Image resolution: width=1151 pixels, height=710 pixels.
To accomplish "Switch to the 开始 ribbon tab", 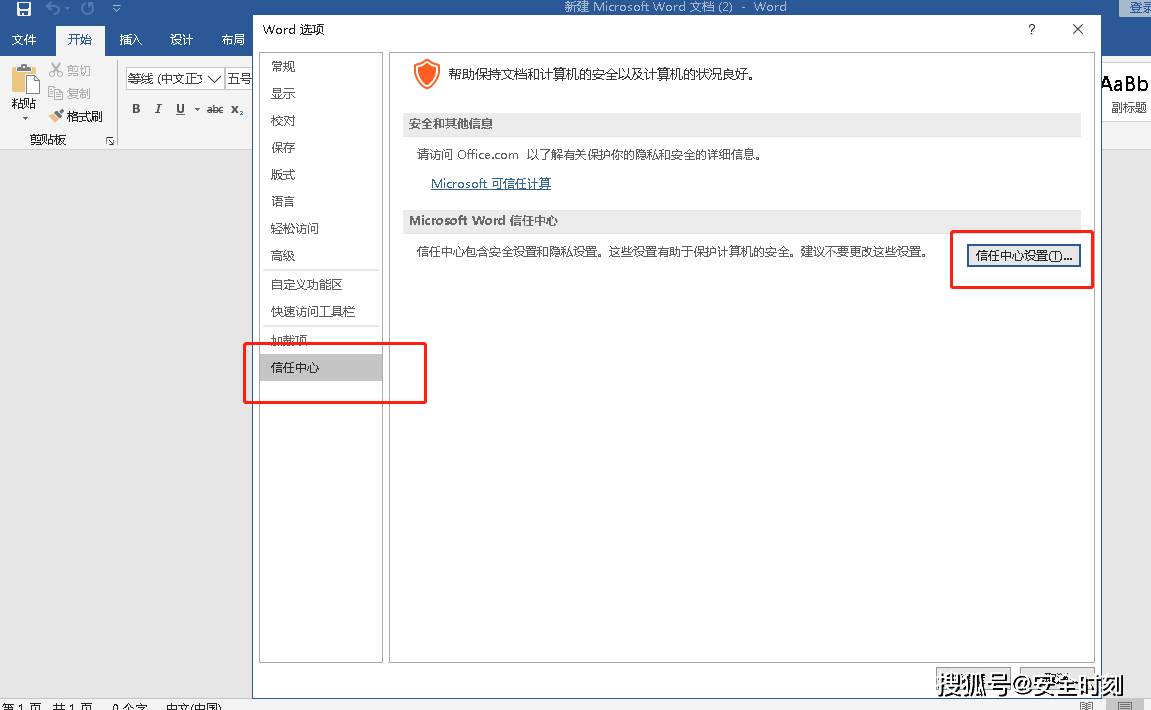I will (80, 40).
